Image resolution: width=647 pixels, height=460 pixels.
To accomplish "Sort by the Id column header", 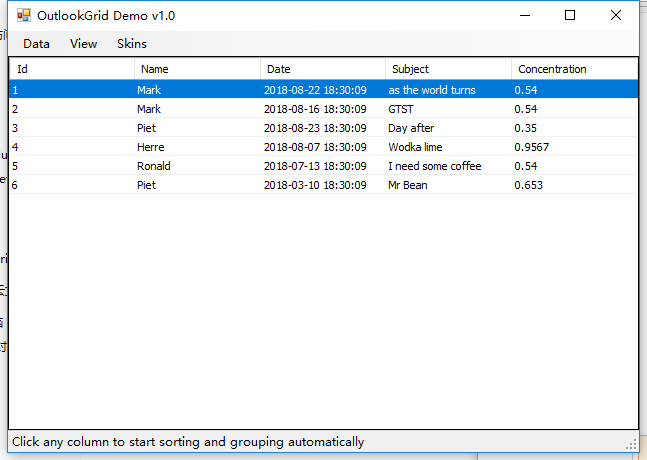I will point(72,69).
